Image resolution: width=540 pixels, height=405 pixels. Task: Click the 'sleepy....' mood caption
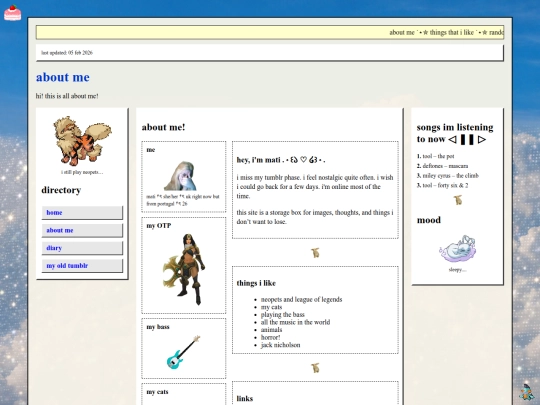pos(457,270)
